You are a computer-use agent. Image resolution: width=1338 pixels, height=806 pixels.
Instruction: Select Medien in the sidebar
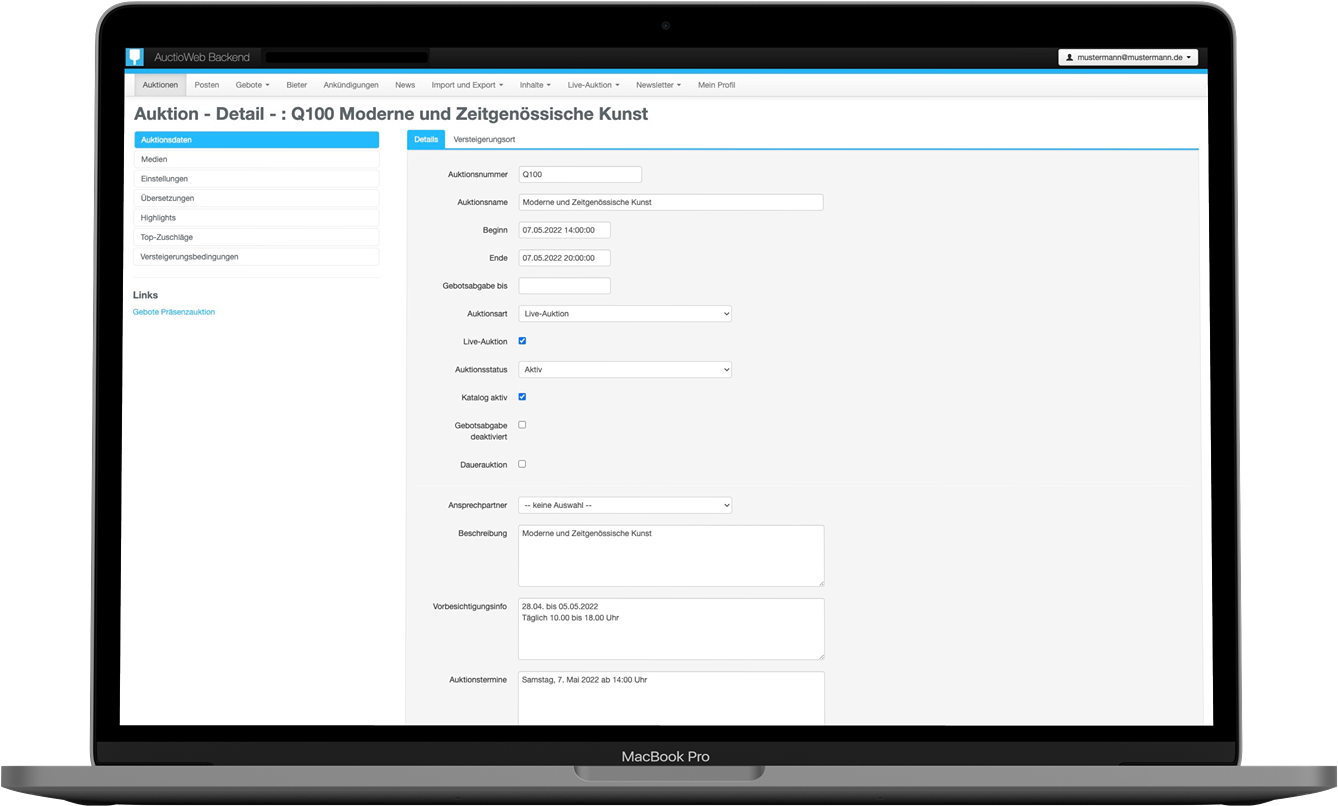click(256, 160)
